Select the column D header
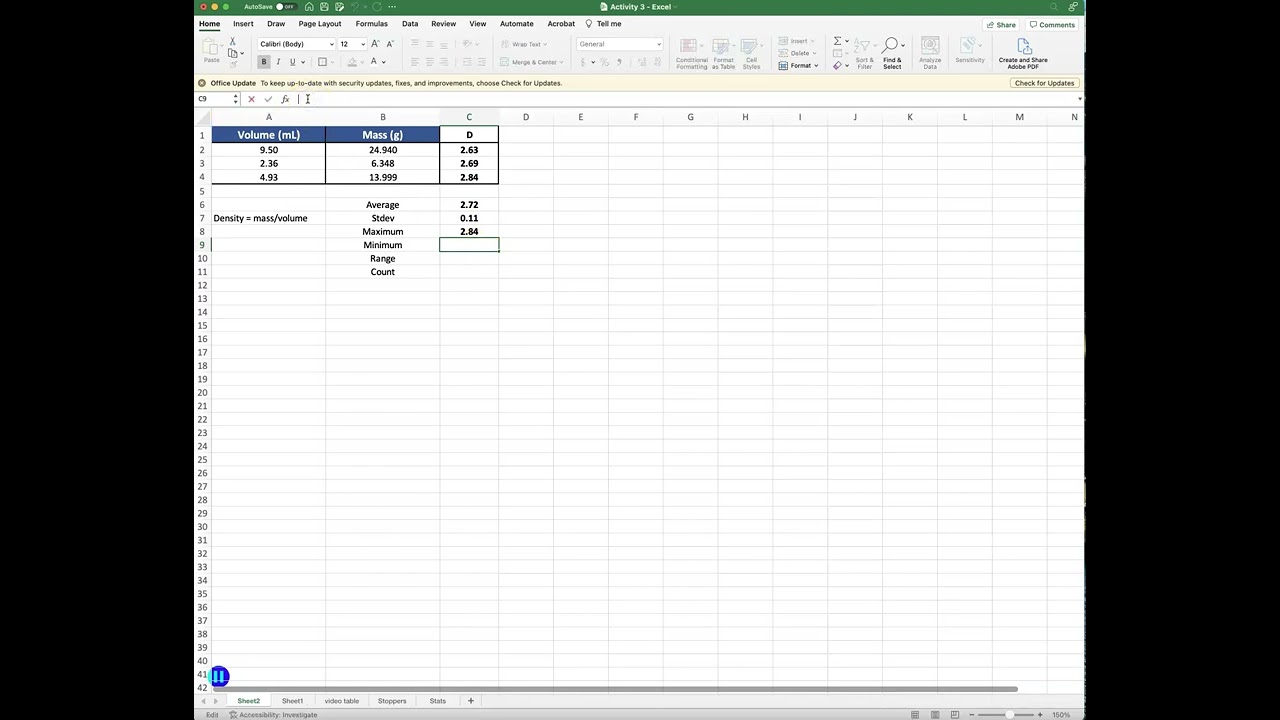 coord(526,117)
